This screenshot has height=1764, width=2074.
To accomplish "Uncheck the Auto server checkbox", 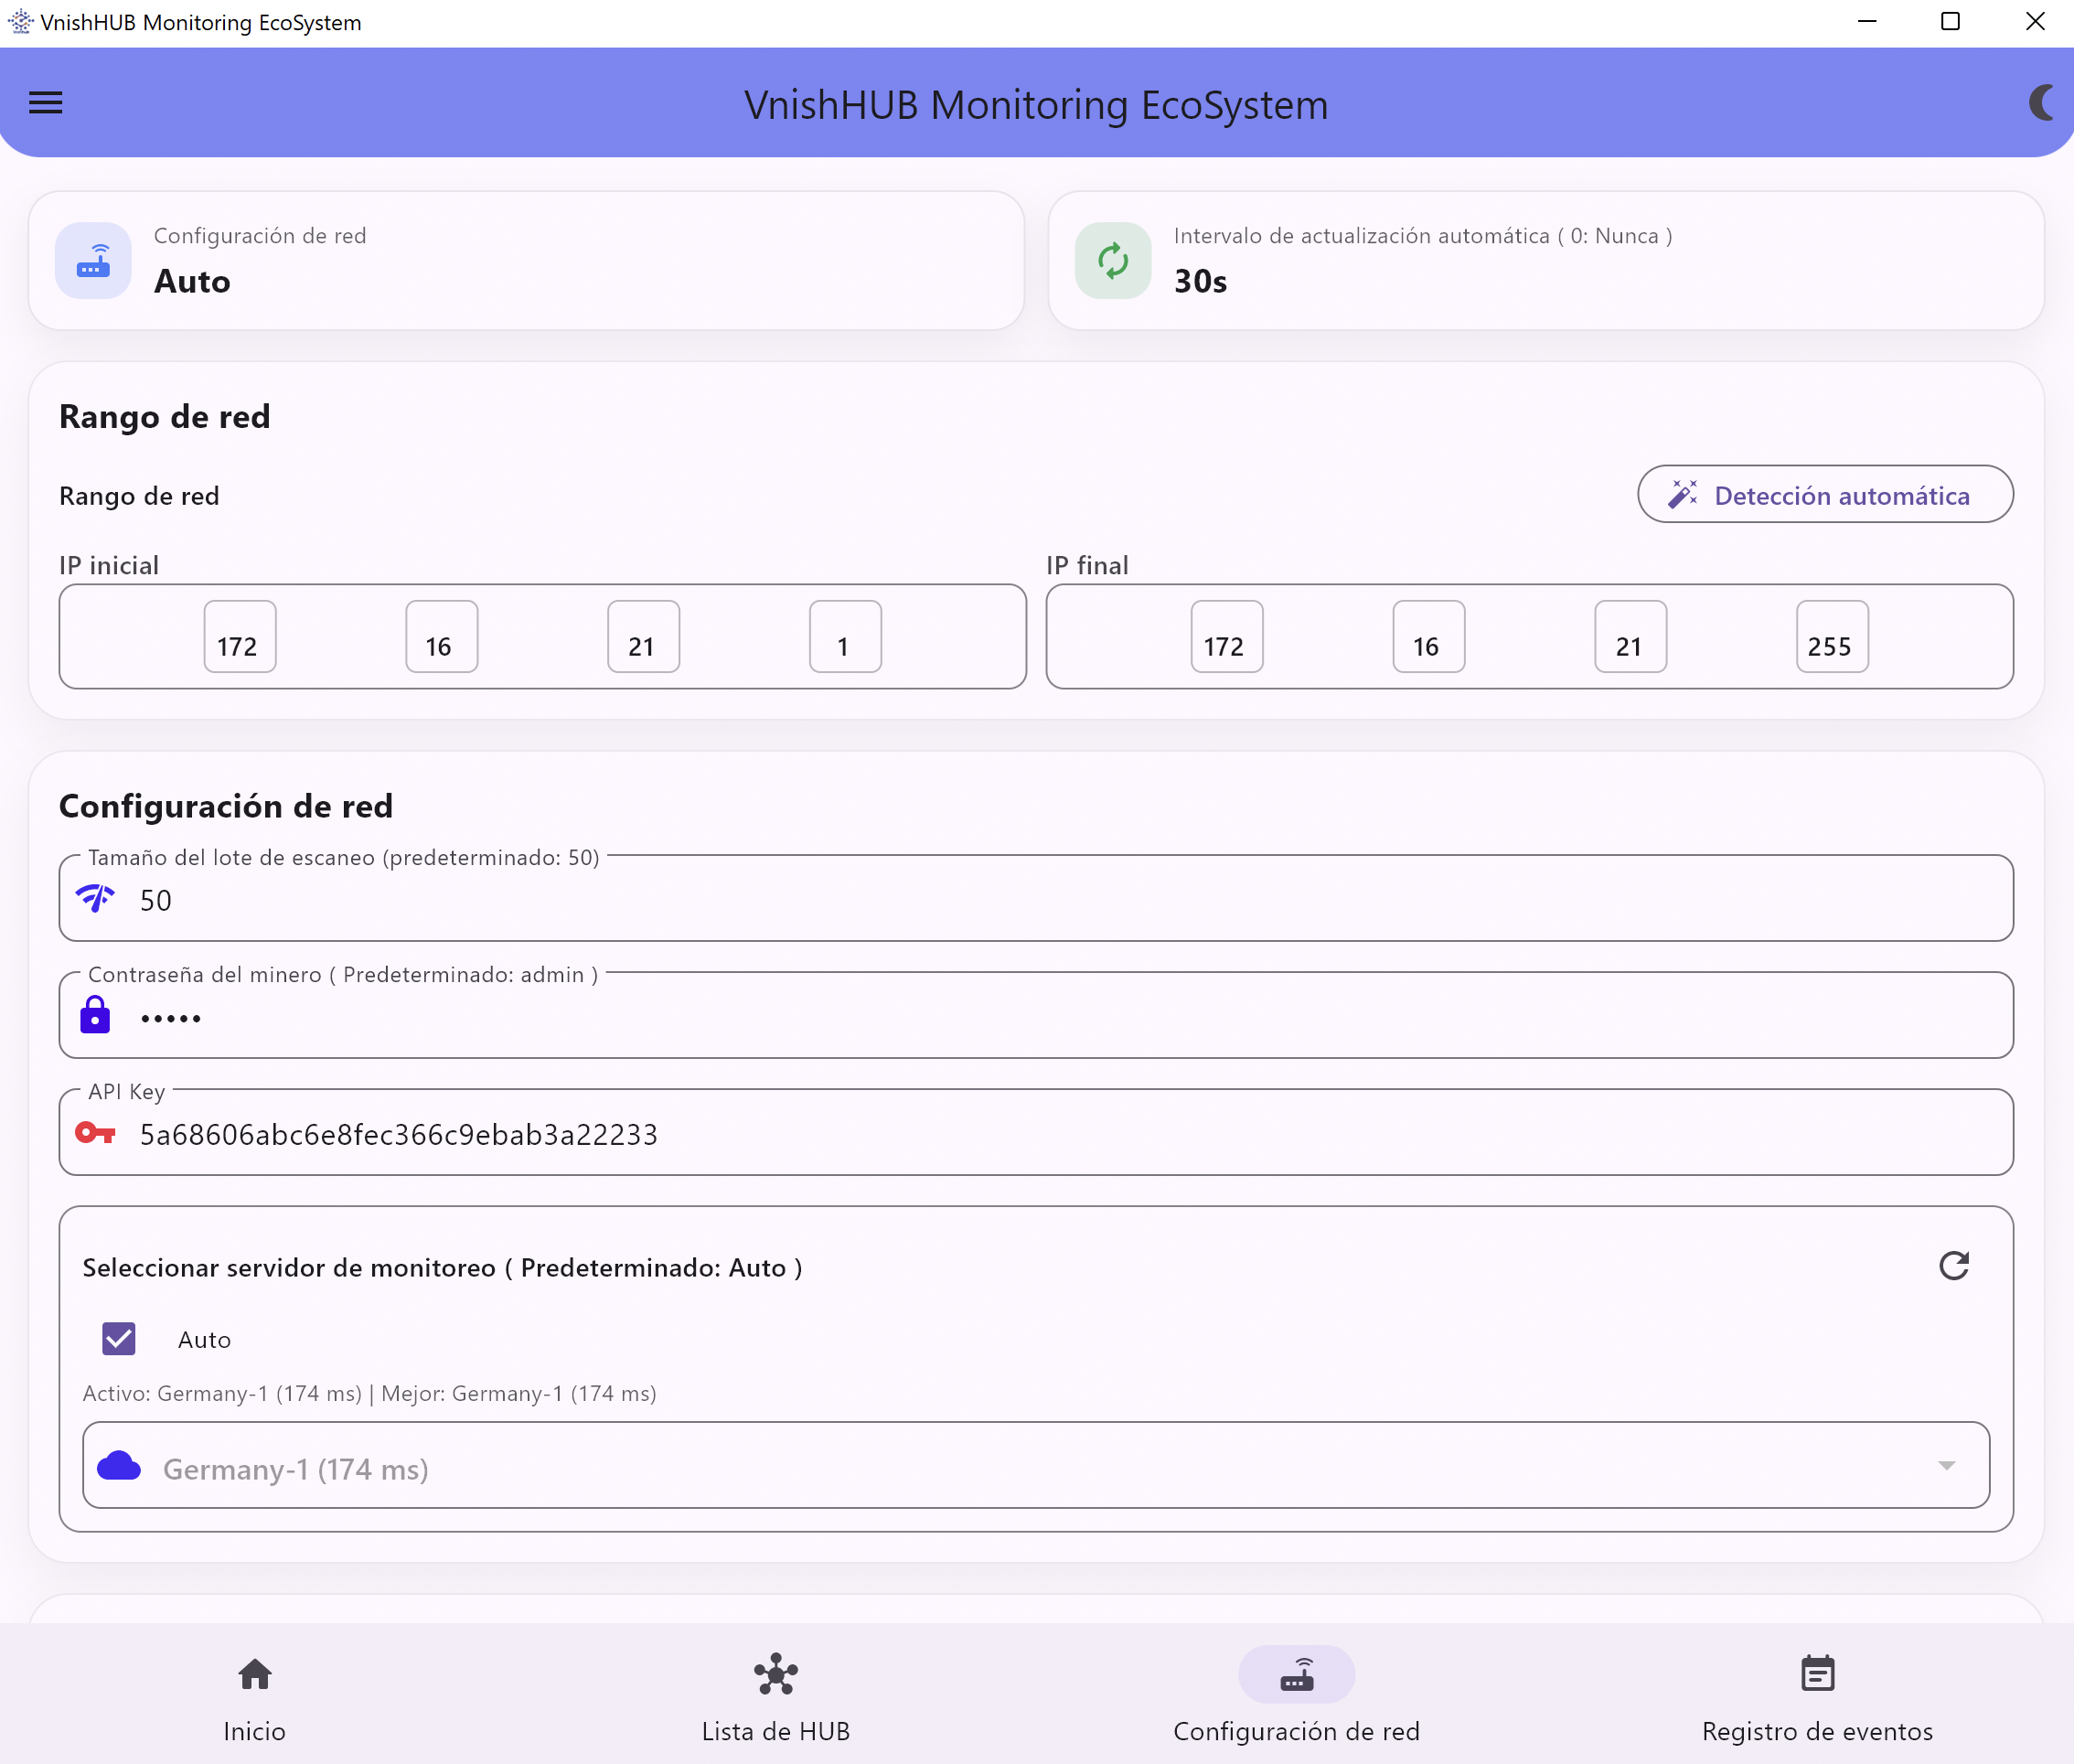I will coord(119,1338).
